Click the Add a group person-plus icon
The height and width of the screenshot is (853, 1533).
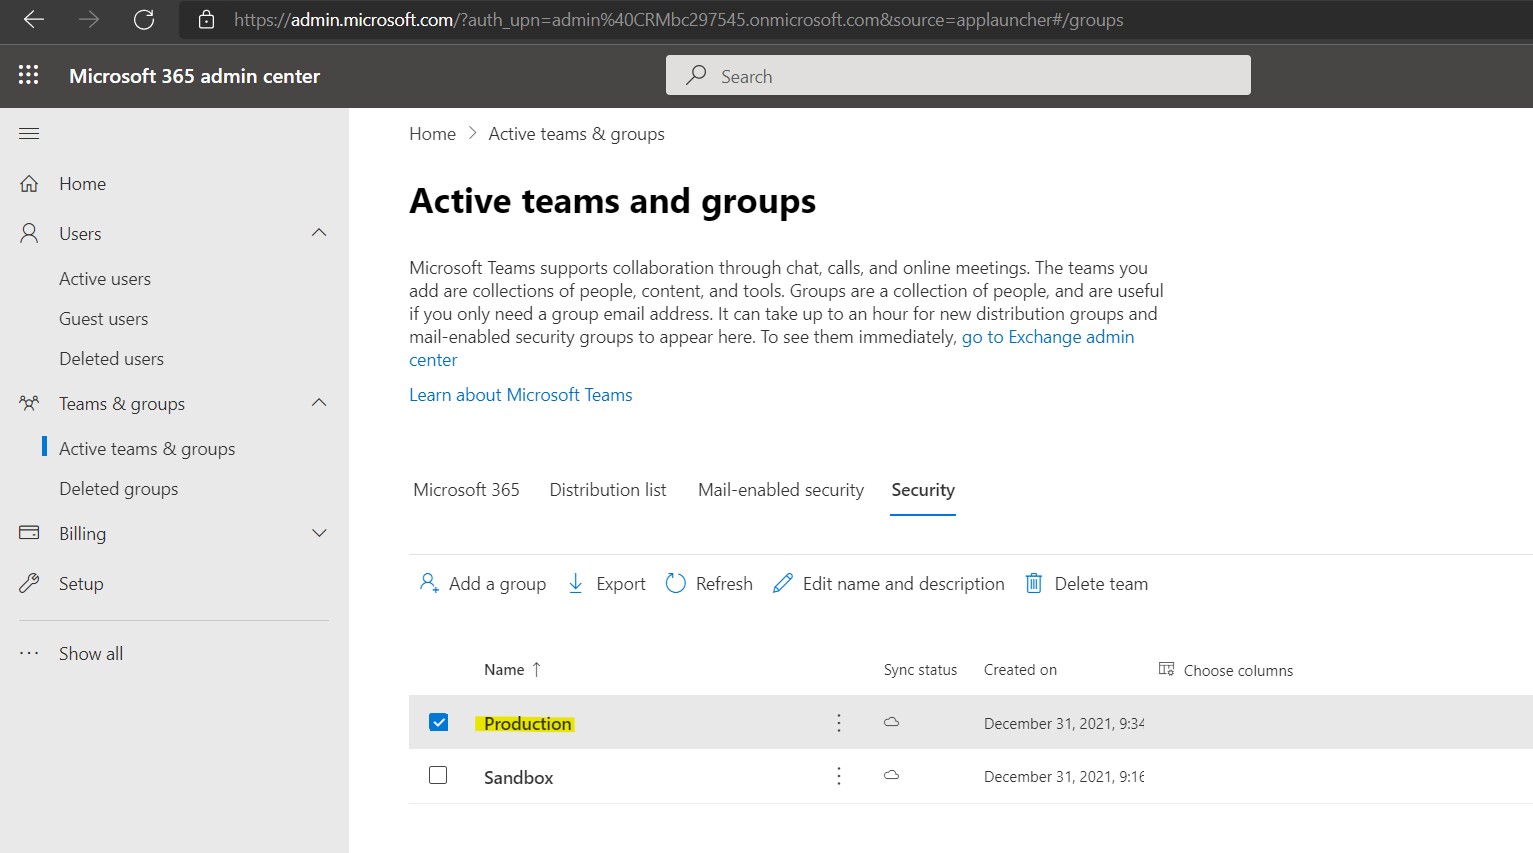click(429, 583)
